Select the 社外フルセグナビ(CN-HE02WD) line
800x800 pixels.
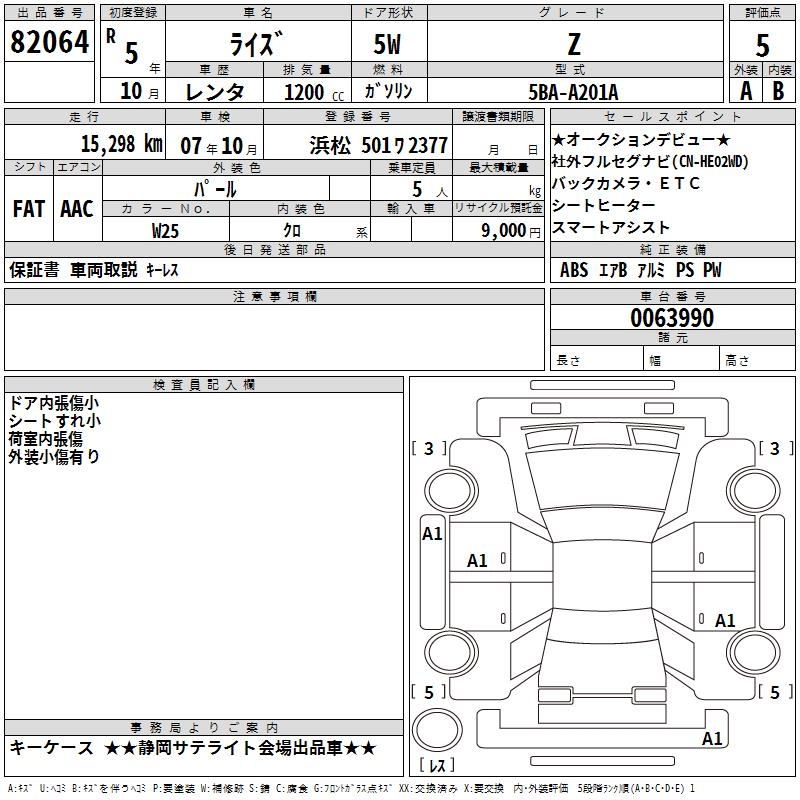pos(650,162)
